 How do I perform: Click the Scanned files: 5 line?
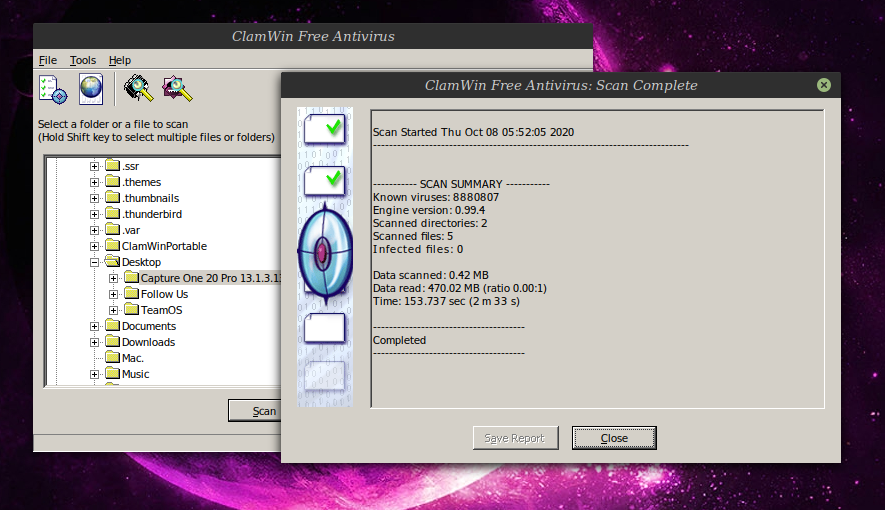click(413, 236)
